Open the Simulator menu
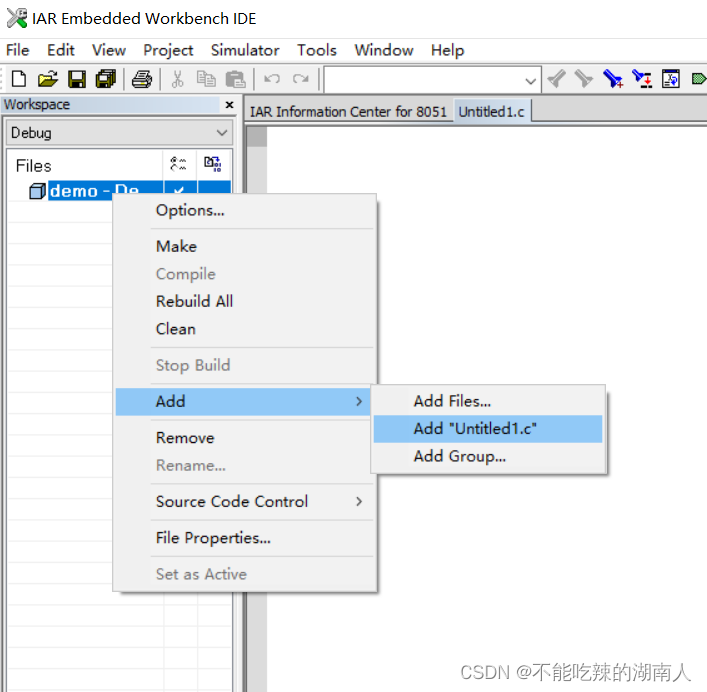 tap(245, 50)
